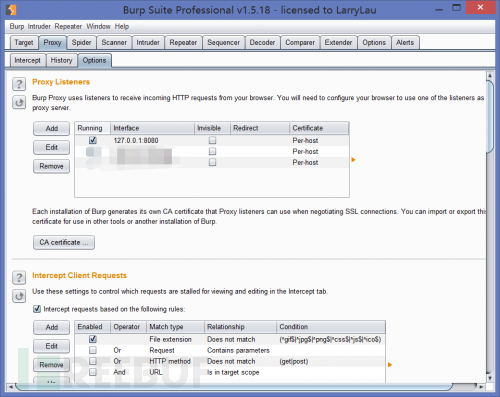Open the History sub-tab

click(61, 60)
